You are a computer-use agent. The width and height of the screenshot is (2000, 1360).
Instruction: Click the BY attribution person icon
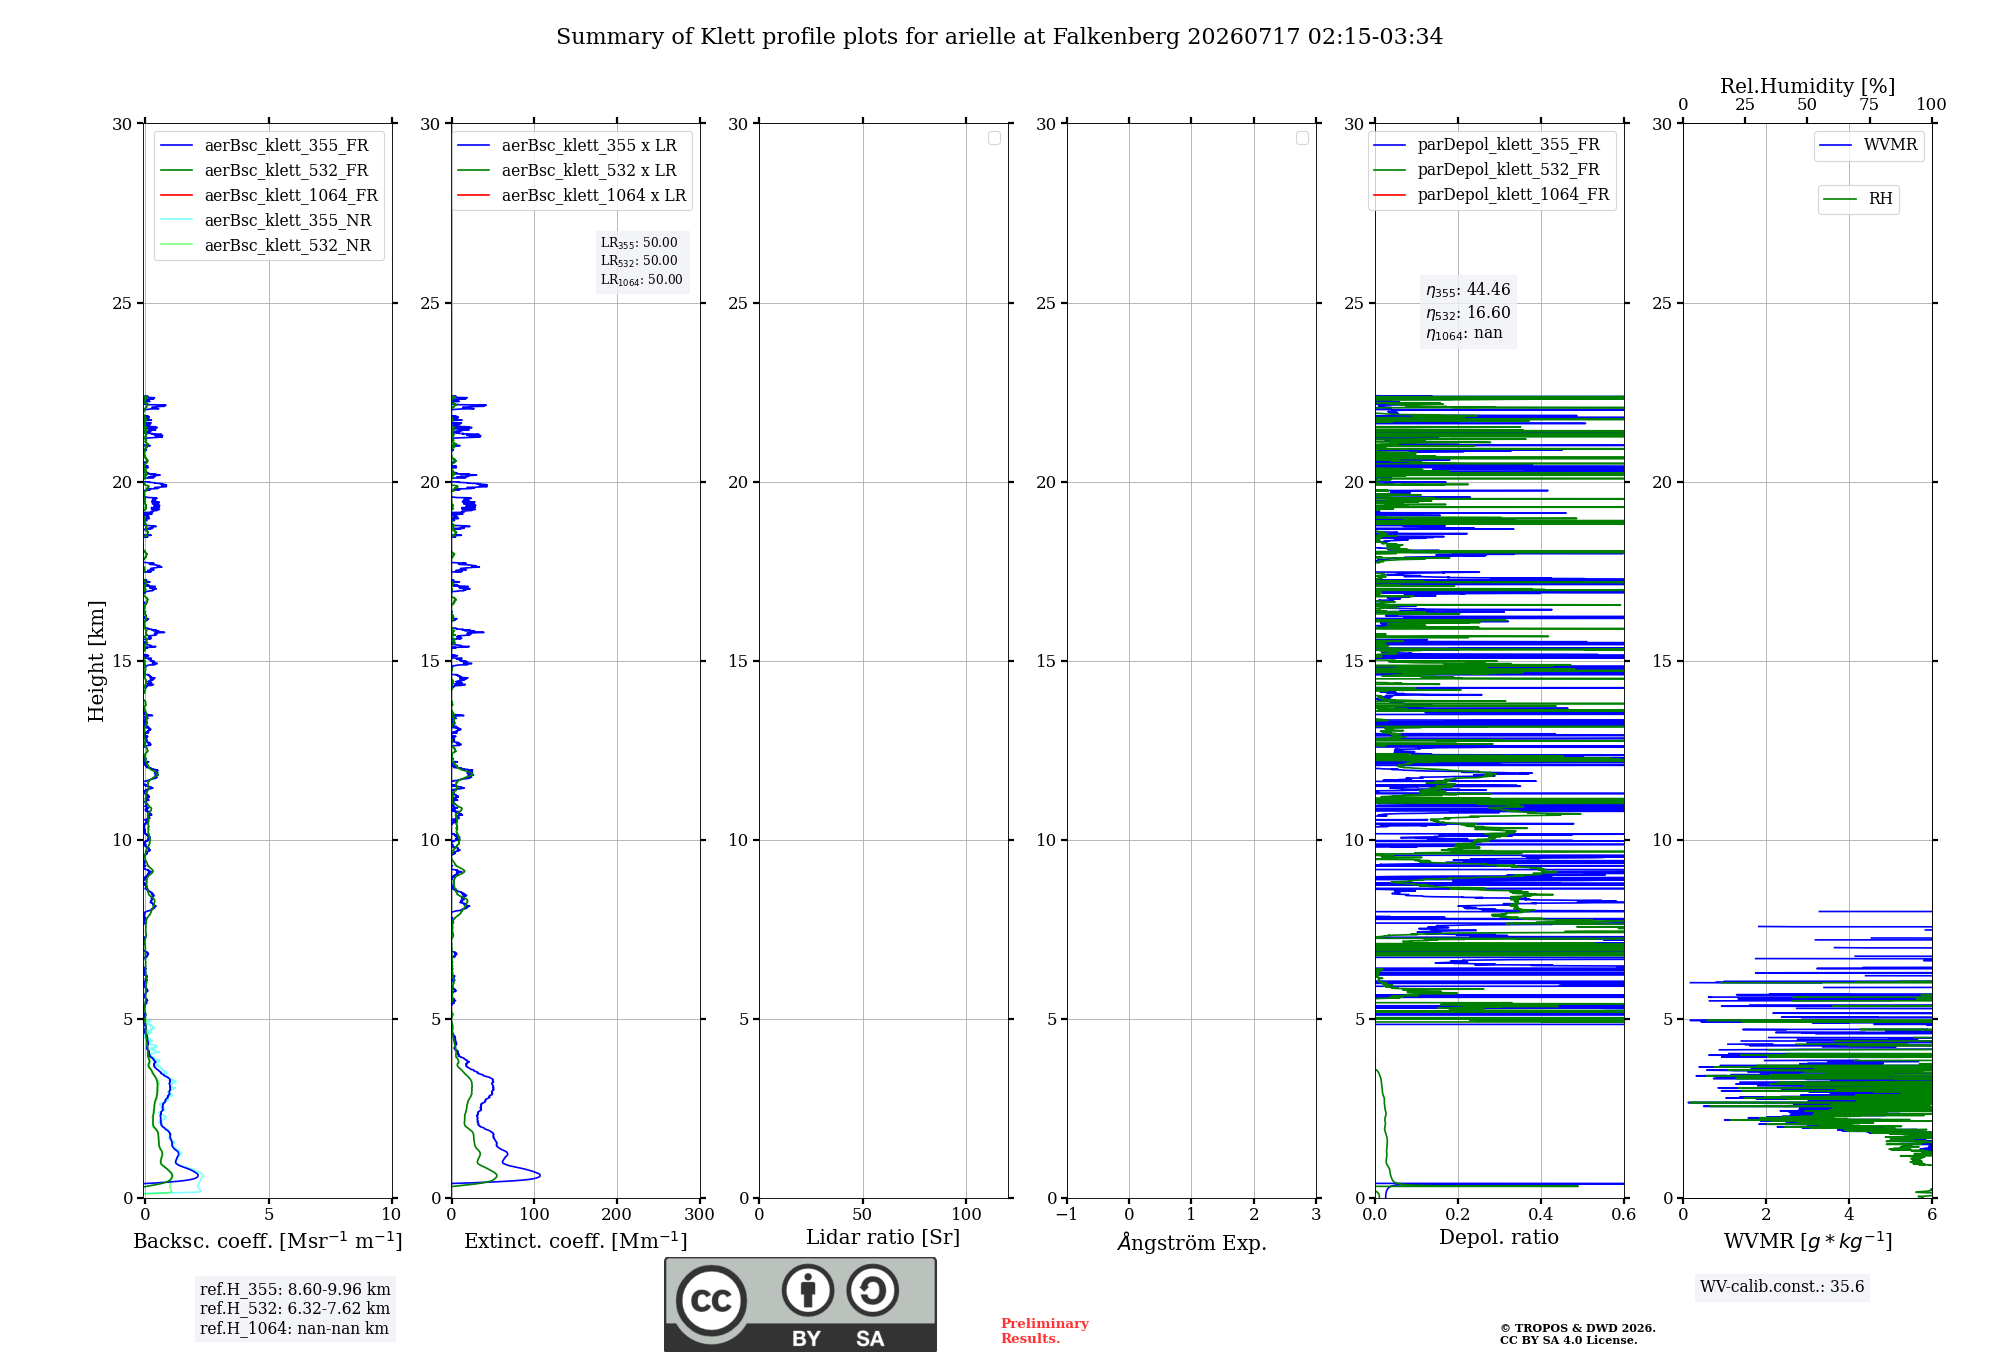pyautogui.click(x=808, y=1290)
